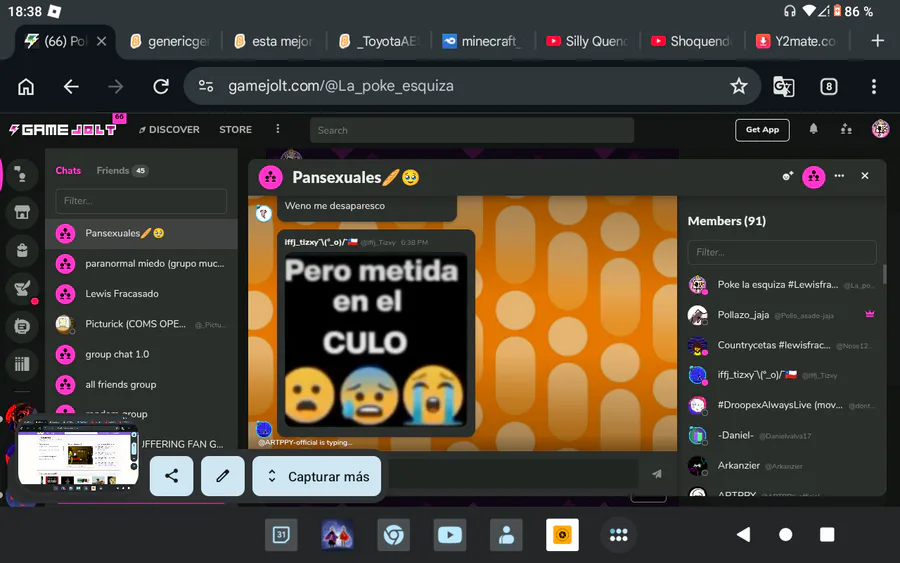Open Chrome three-dot overflow menu
The height and width of the screenshot is (563, 900).
(874, 87)
